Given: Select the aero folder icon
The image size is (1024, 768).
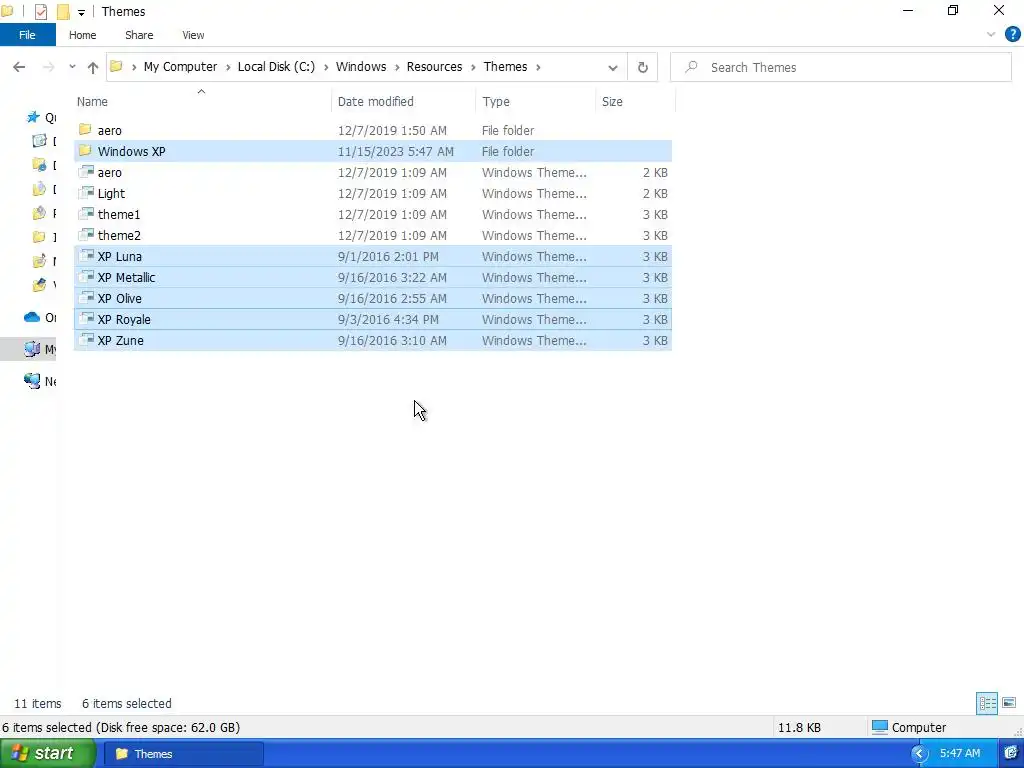Looking at the screenshot, I should click(x=85, y=130).
